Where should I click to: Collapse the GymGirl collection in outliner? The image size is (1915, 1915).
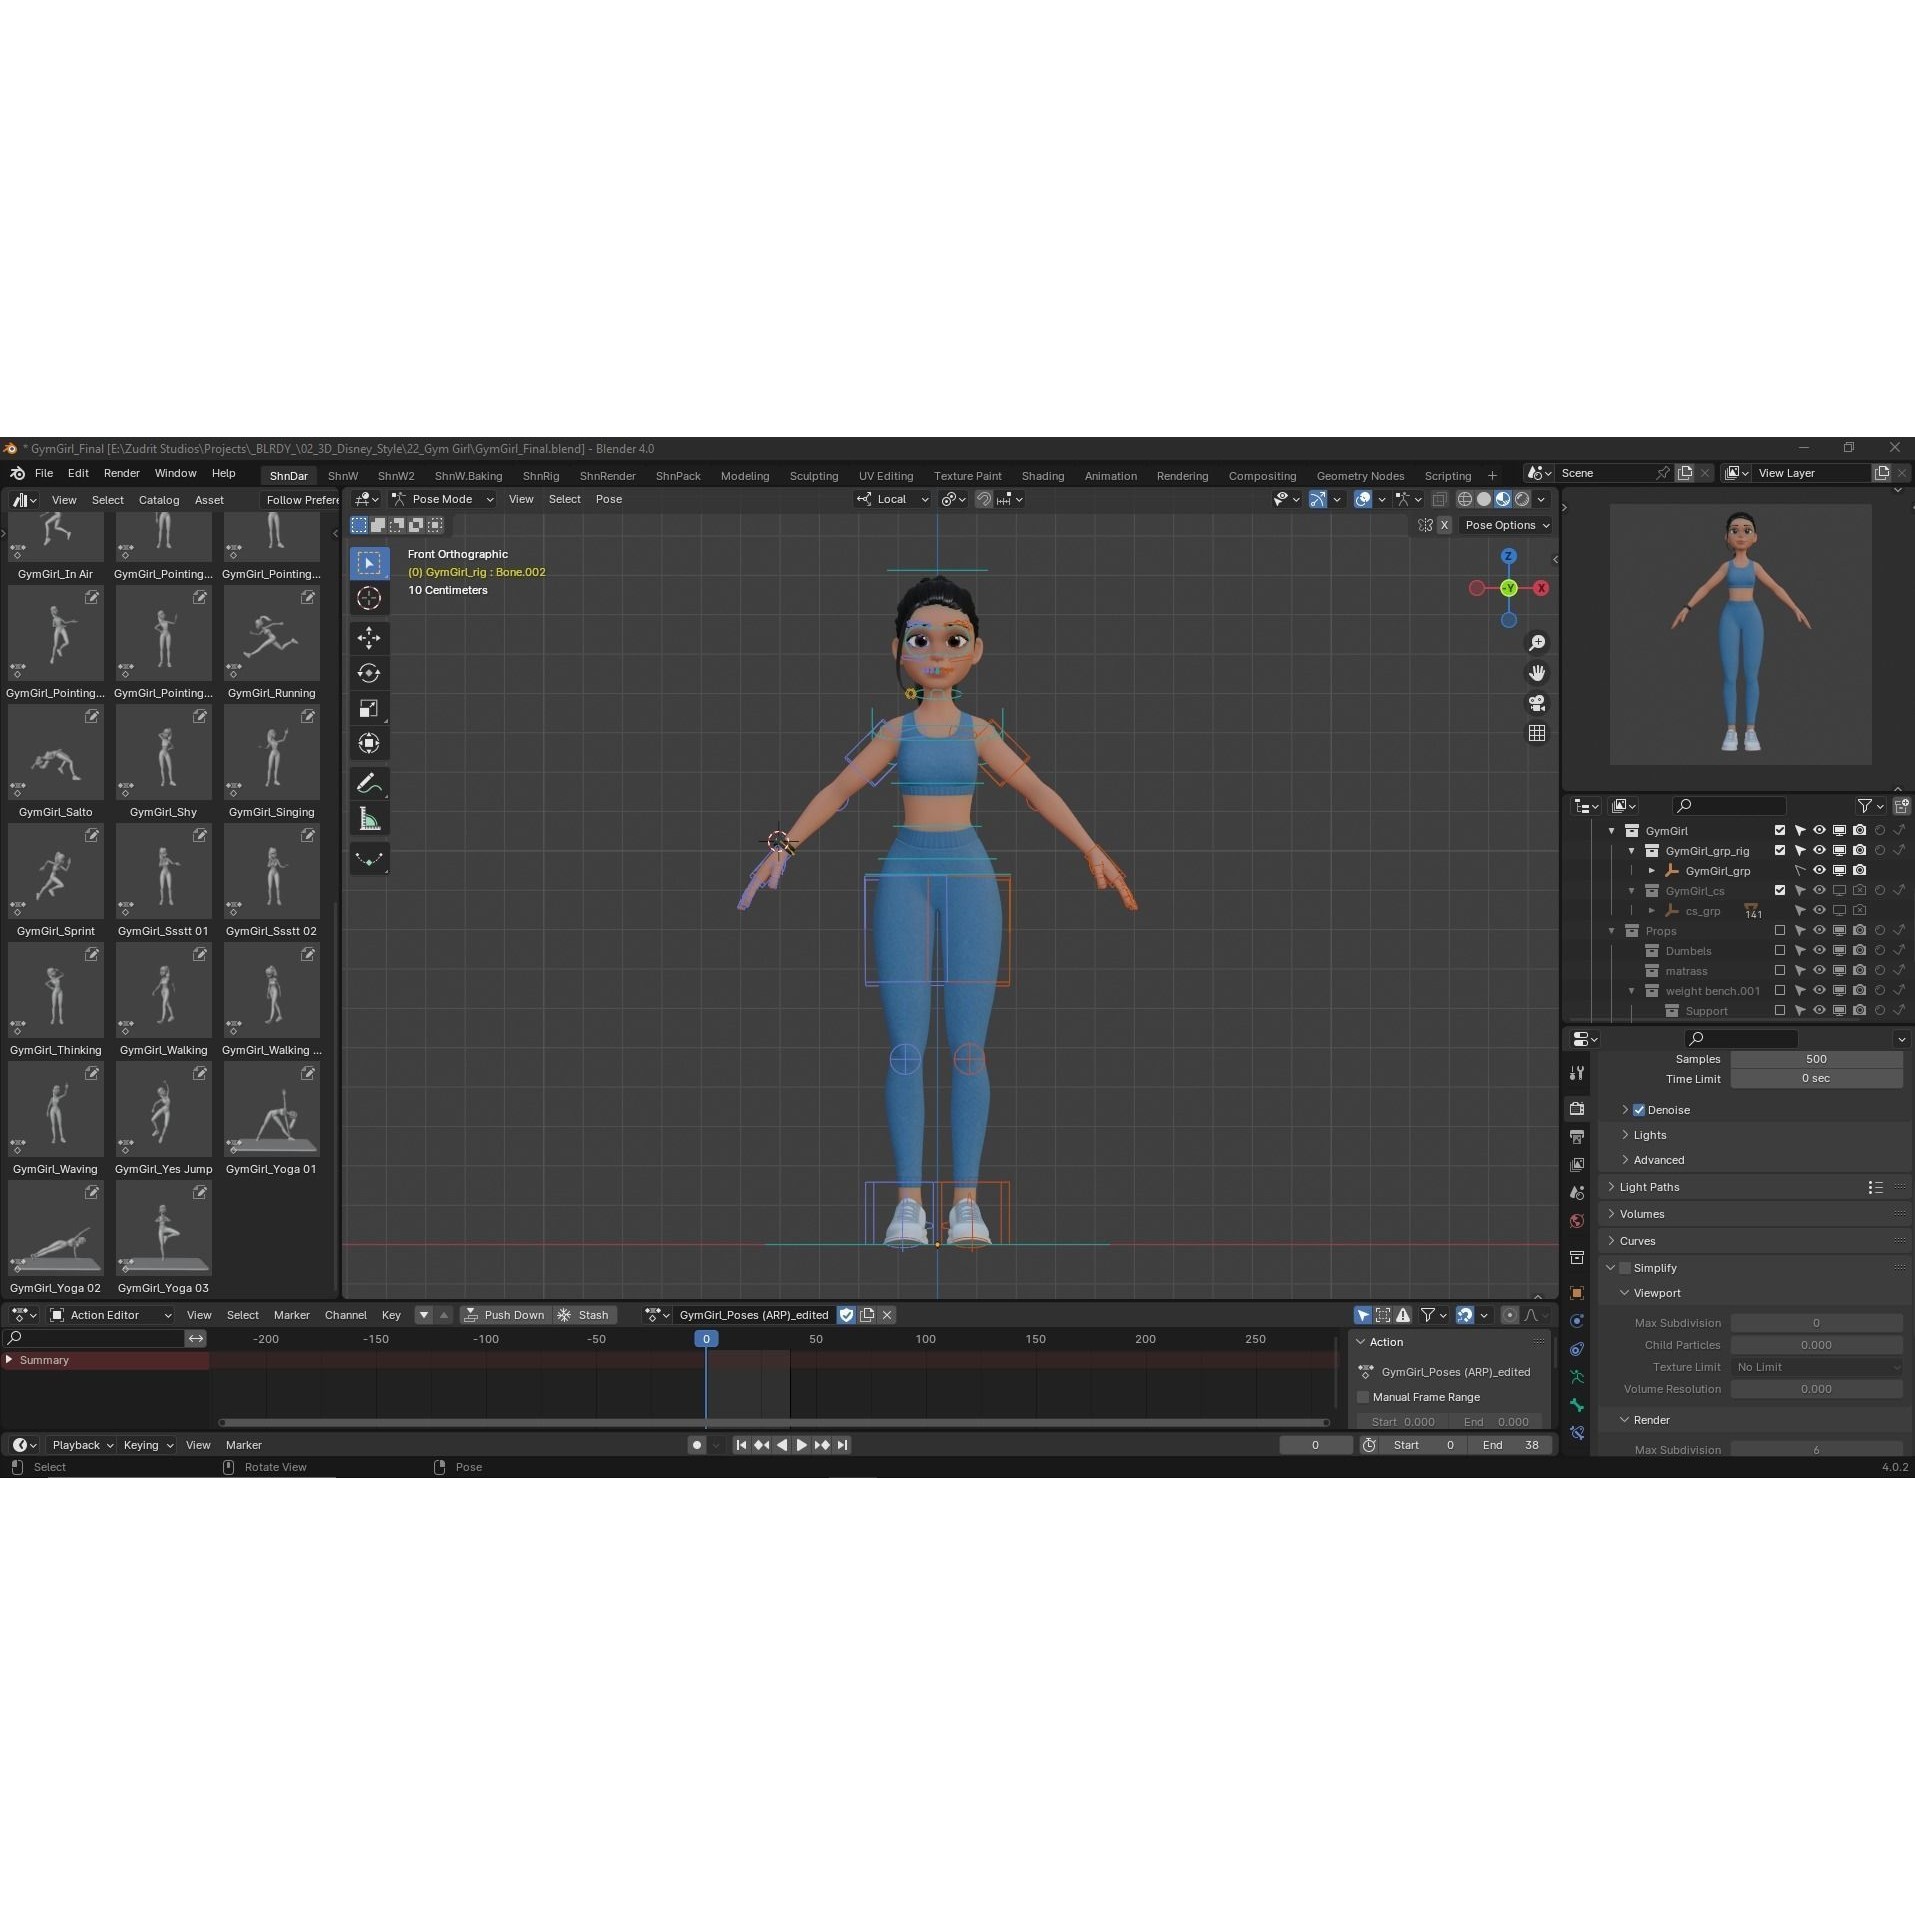coord(1612,830)
